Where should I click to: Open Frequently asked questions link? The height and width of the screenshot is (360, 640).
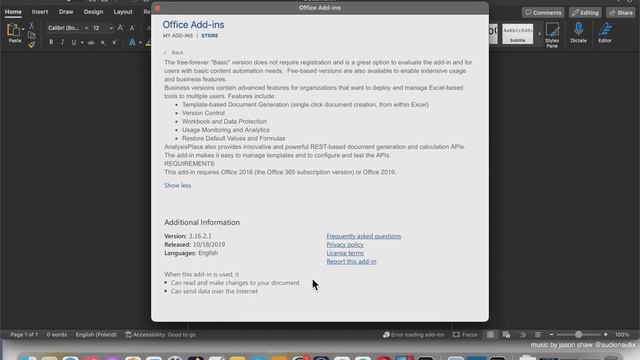point(364,236)
